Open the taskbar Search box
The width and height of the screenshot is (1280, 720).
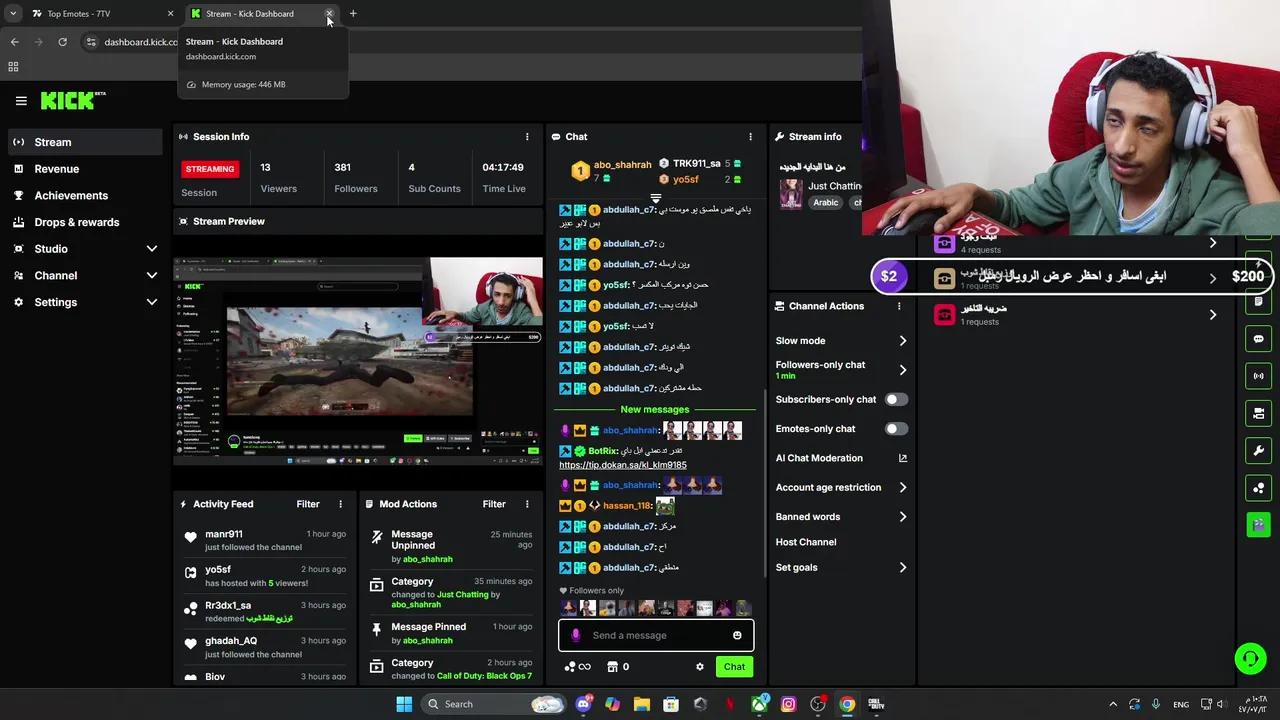(495, 704)
